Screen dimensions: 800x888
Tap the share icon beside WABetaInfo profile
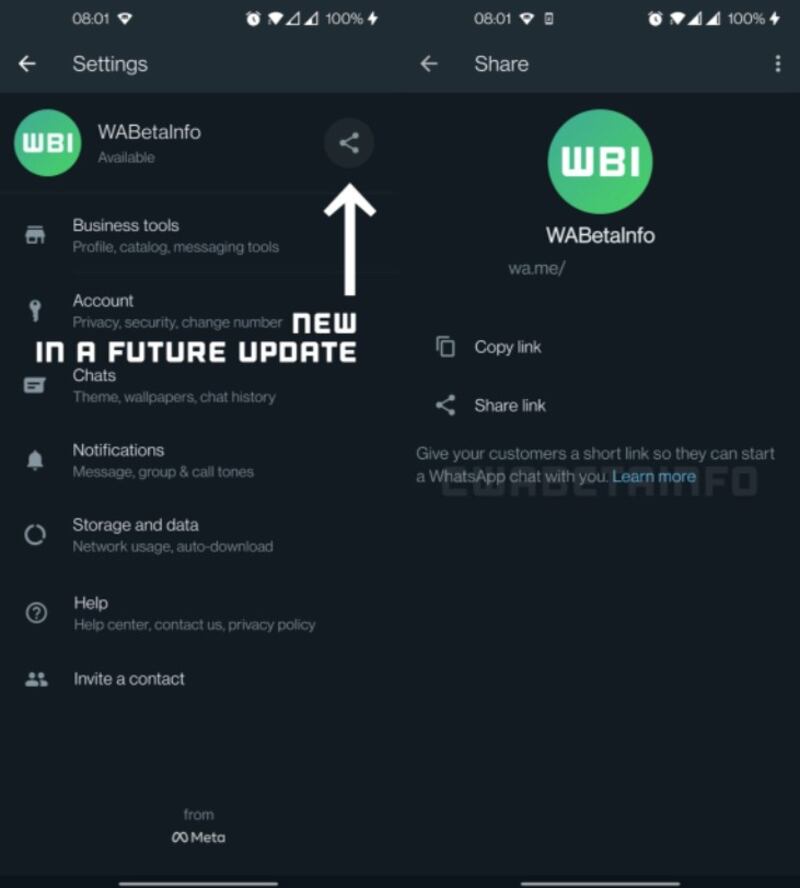pos(349,143)
